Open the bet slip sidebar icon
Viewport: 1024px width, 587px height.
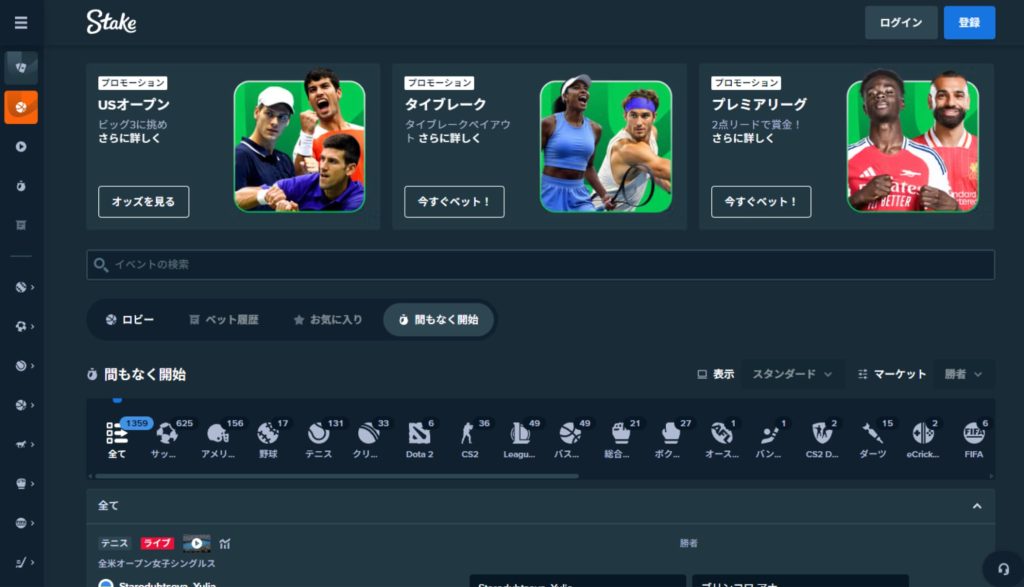click(21, 225)
